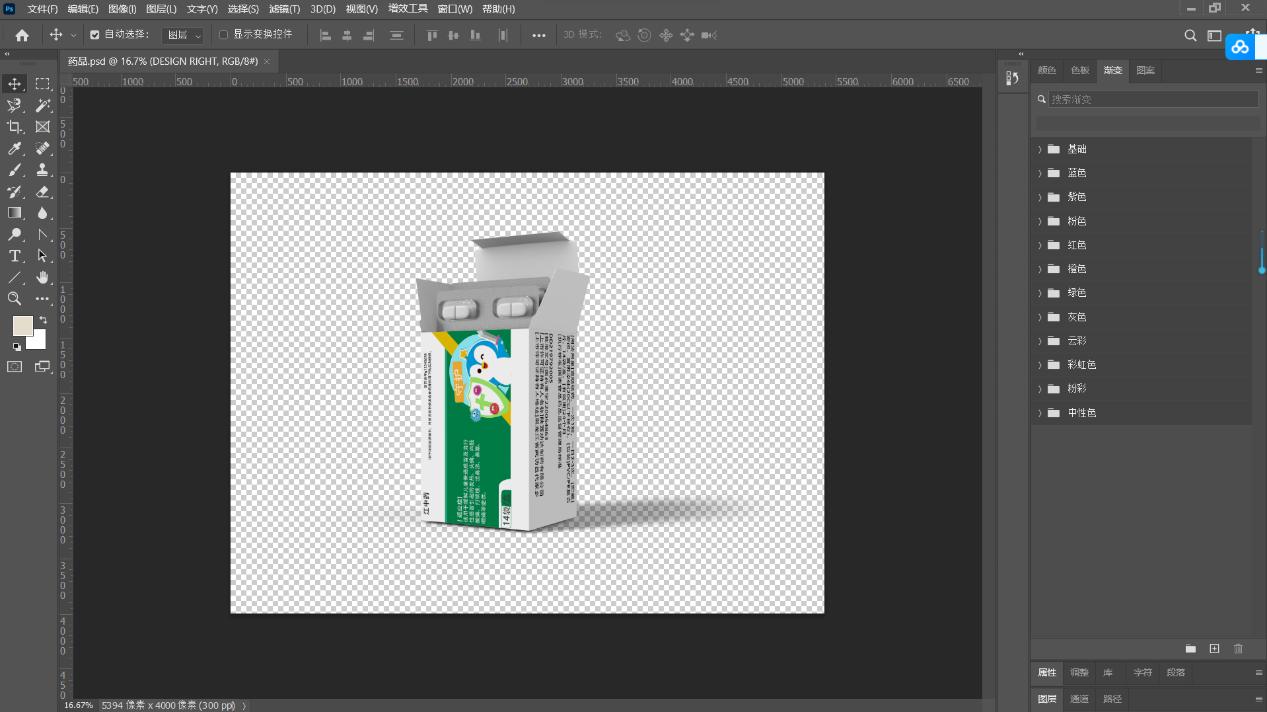1267x712 pixels.
Task: Expand the 彩虹色 gradient folder
Action: 1040,365
